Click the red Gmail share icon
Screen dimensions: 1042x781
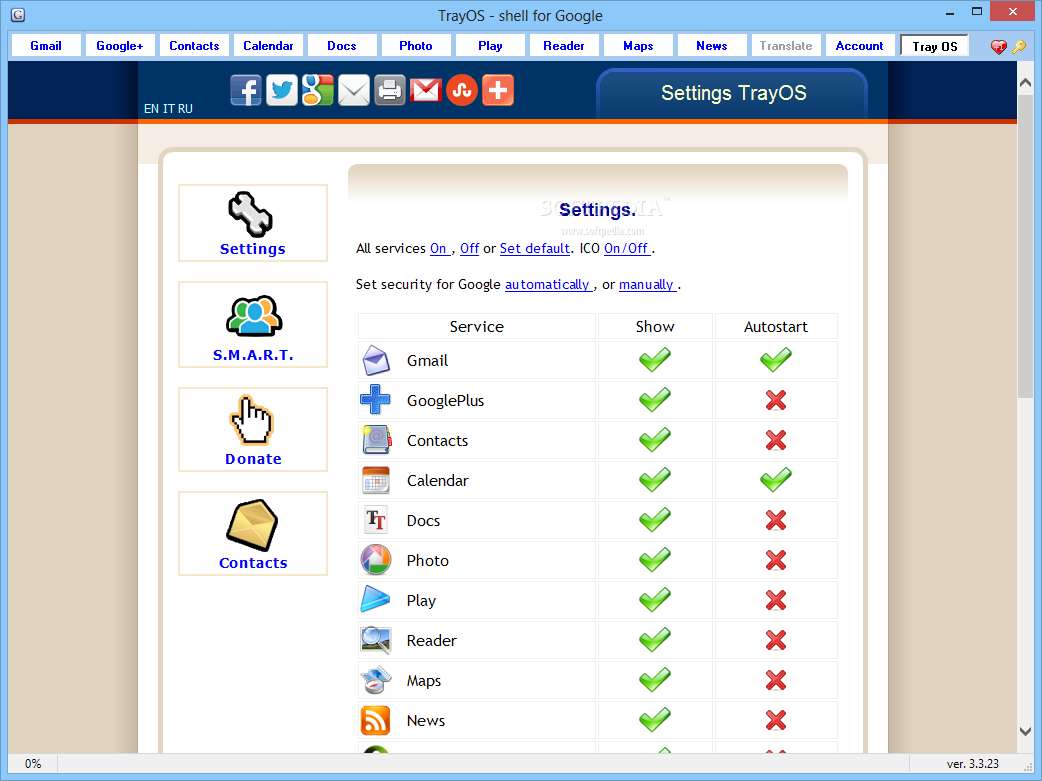(x=425, y=90)
